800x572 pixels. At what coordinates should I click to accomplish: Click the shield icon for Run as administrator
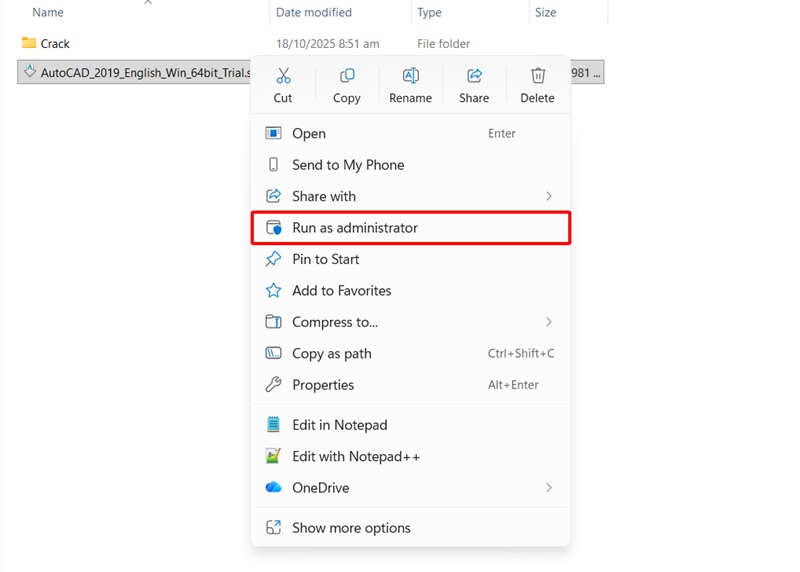pyautogui.click(x=273, y=228)
